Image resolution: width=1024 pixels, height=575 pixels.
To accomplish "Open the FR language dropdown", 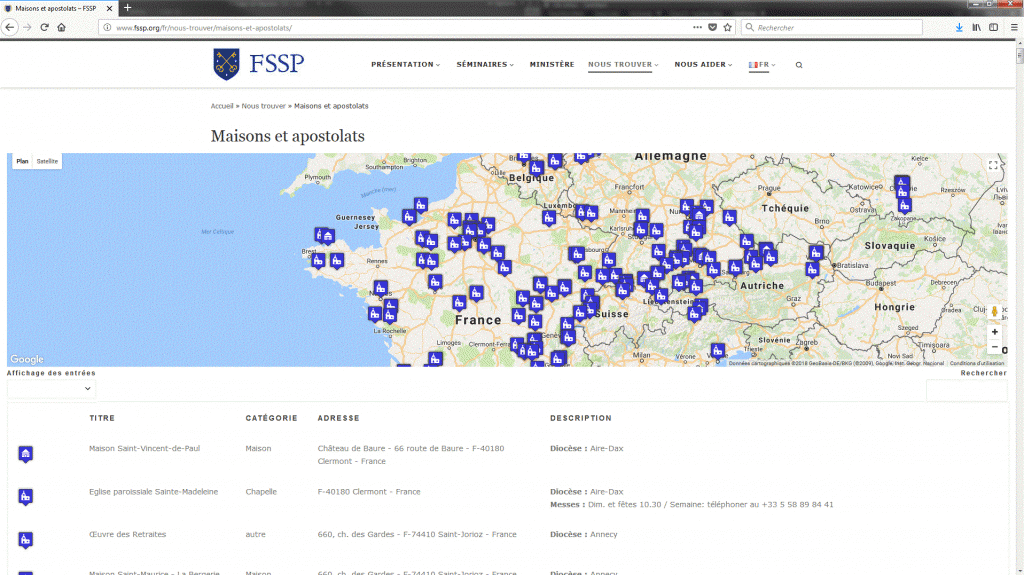I will tap(762, 65).
